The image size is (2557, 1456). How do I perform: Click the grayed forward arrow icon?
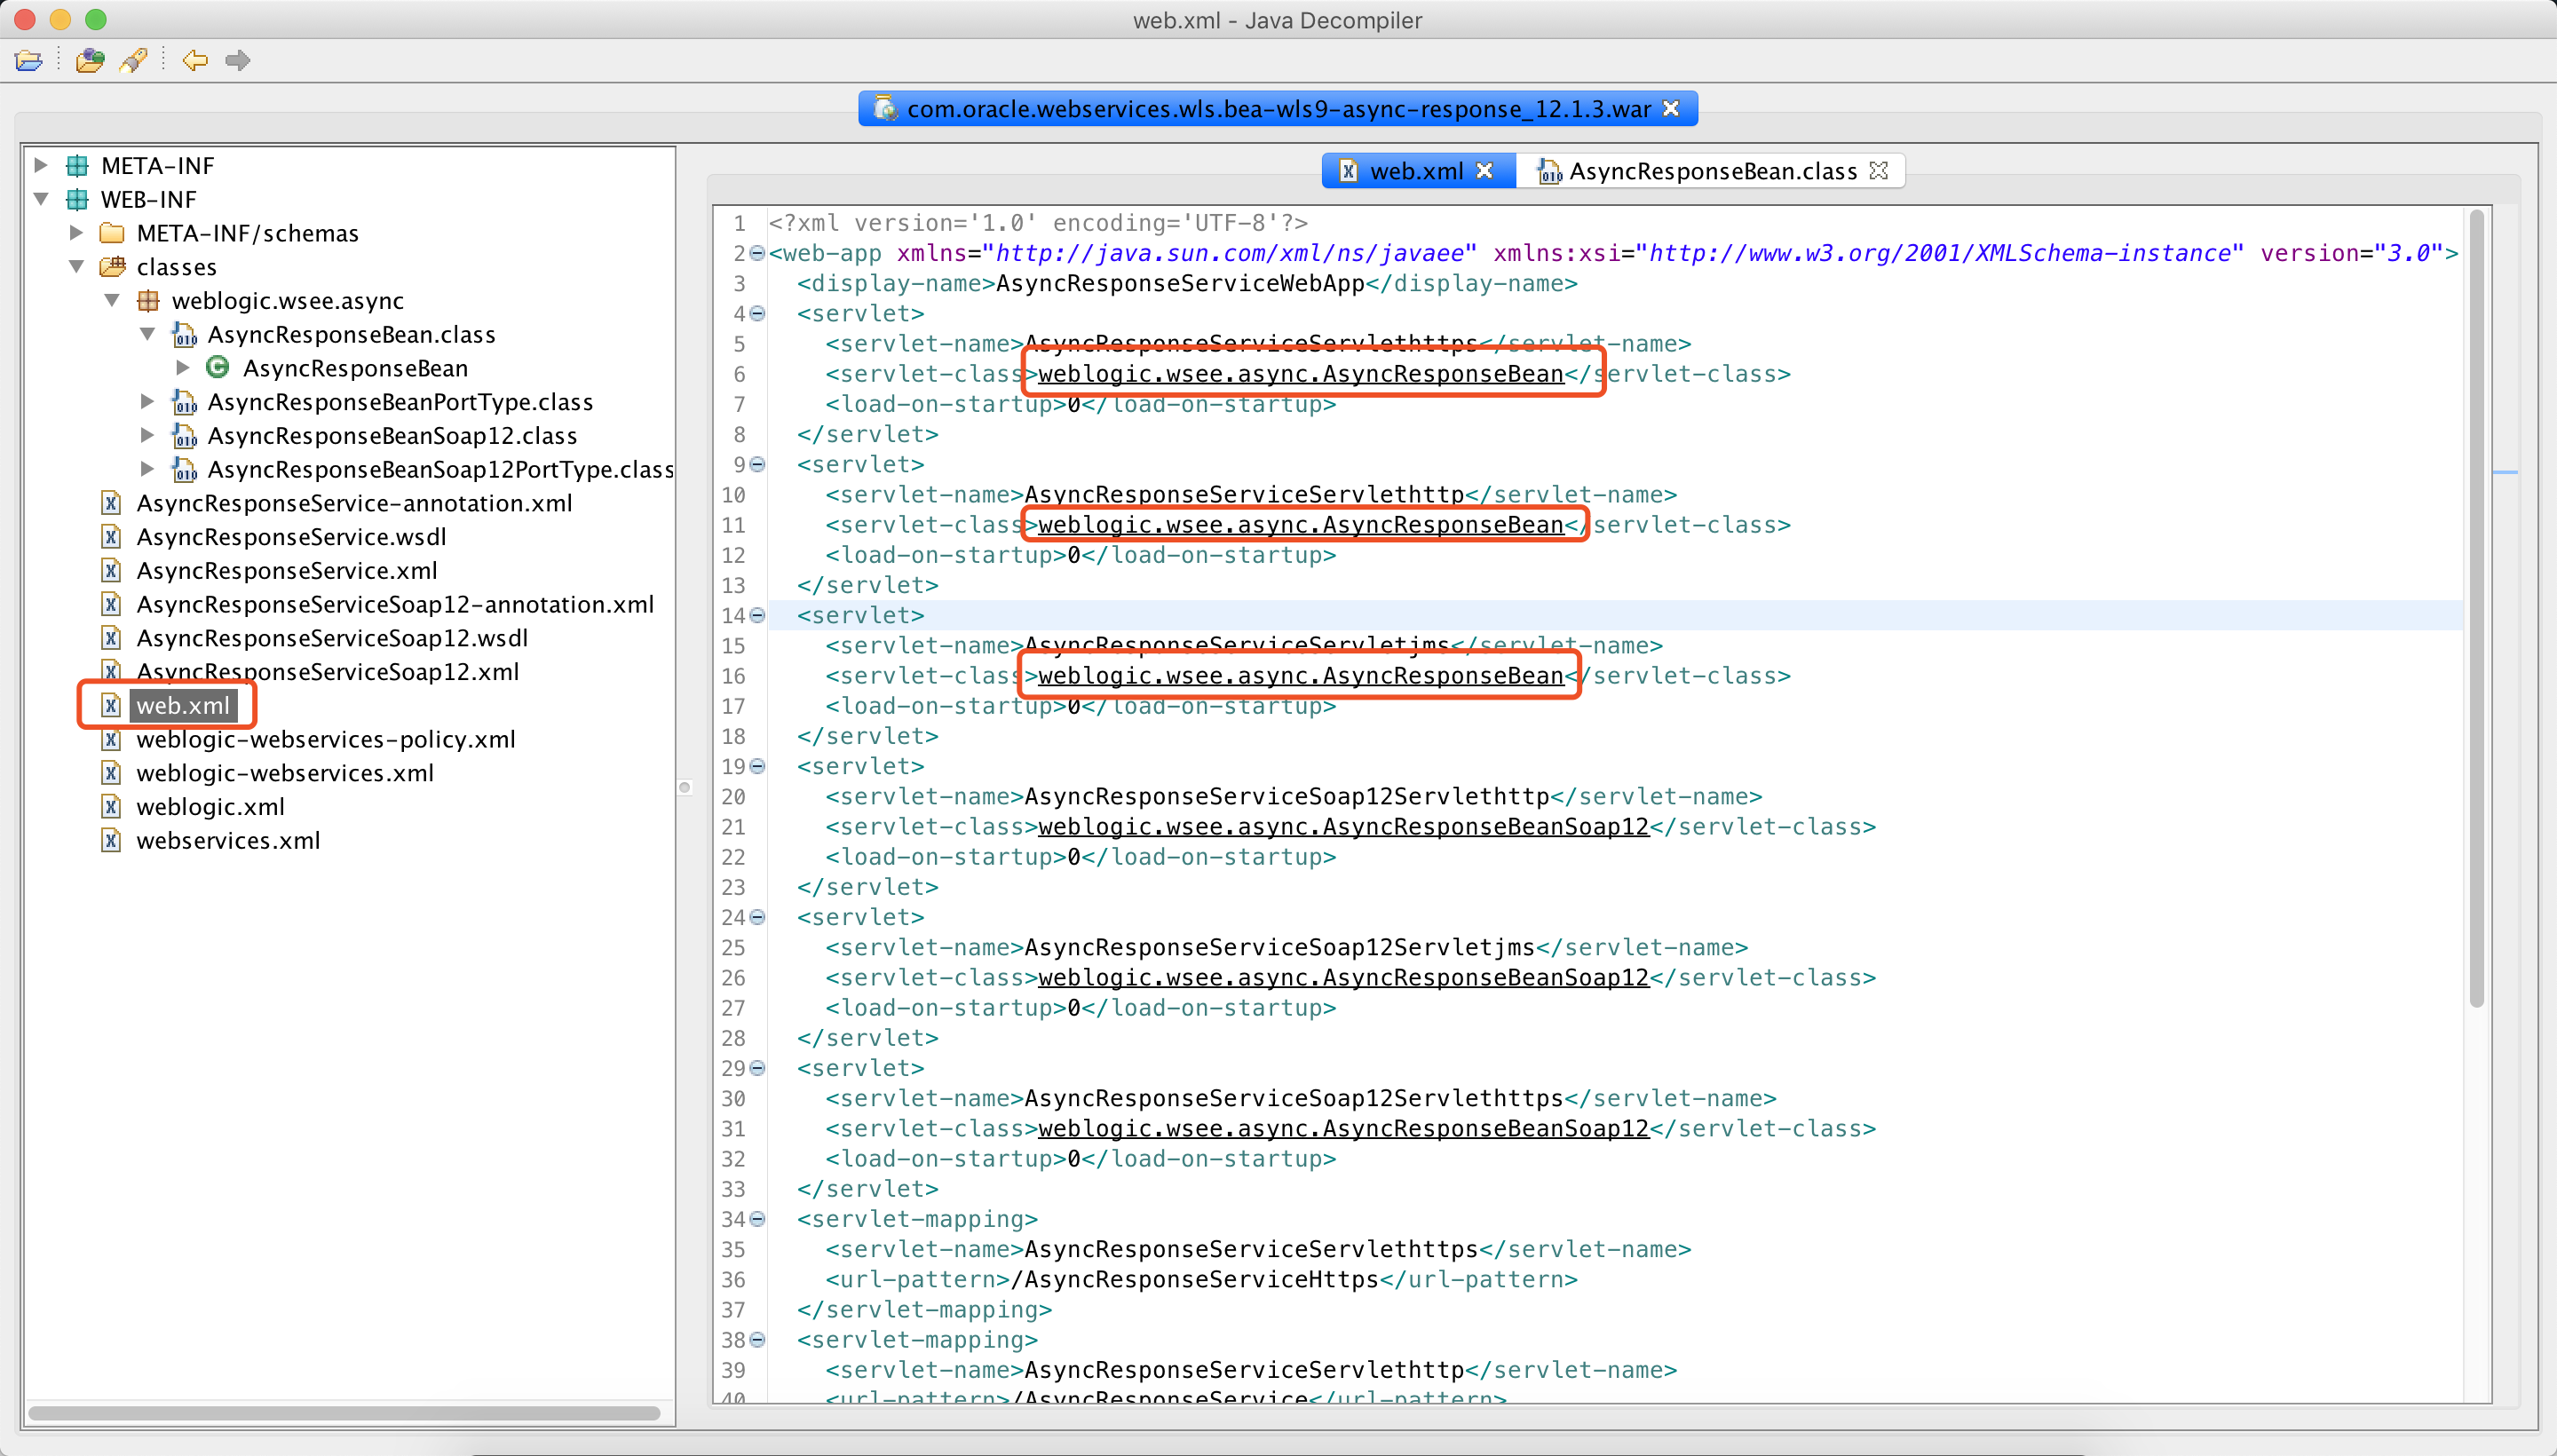point(238,60)
